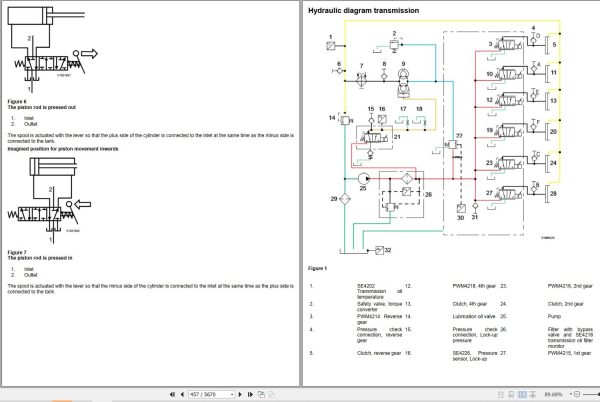Viewport: 600px width, 402px height.
Task: Go to the next page
Action: (x=240, y=394)
